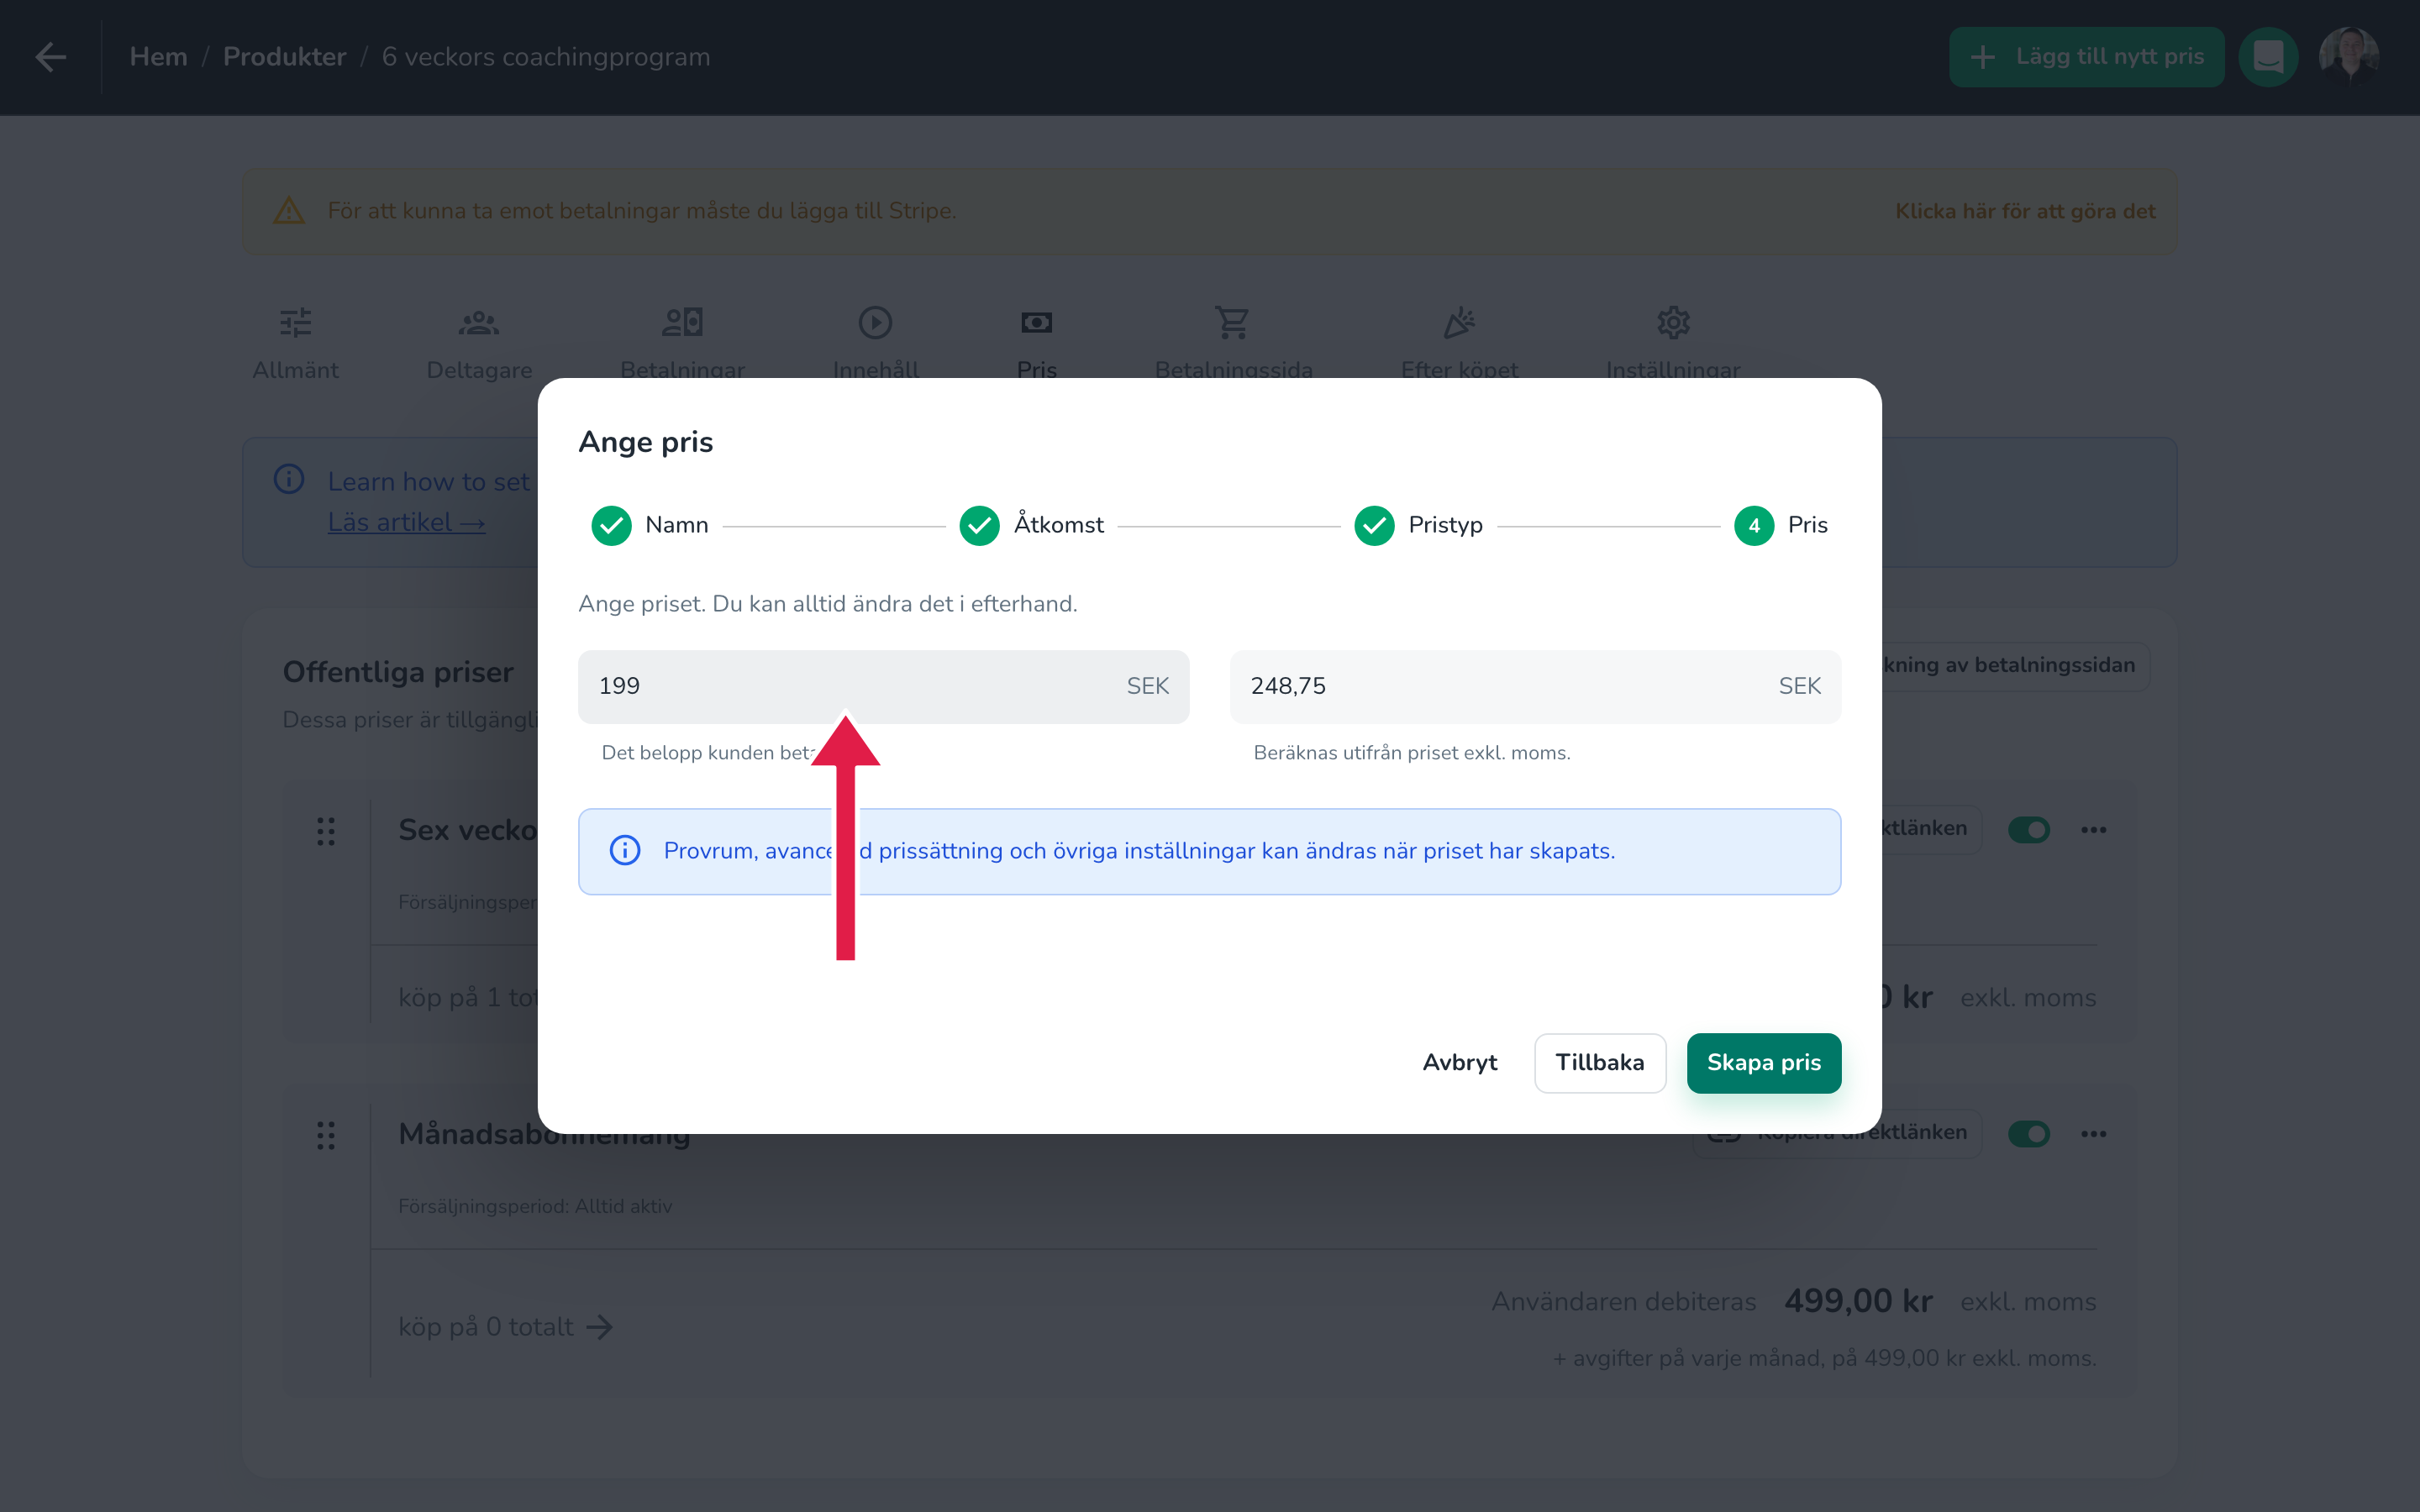
Task: Click the Åtkomst step checkmark
Action: (979, 526)
